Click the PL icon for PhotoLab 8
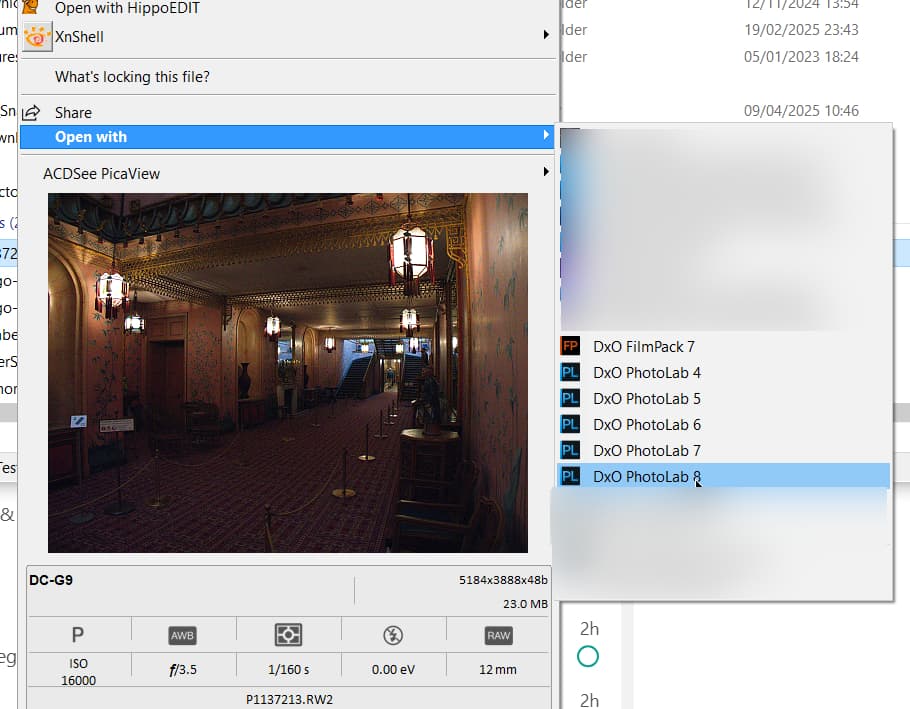The height and width of the screenshot is (709, 910). pyautogui.click(x=570, y=476)
